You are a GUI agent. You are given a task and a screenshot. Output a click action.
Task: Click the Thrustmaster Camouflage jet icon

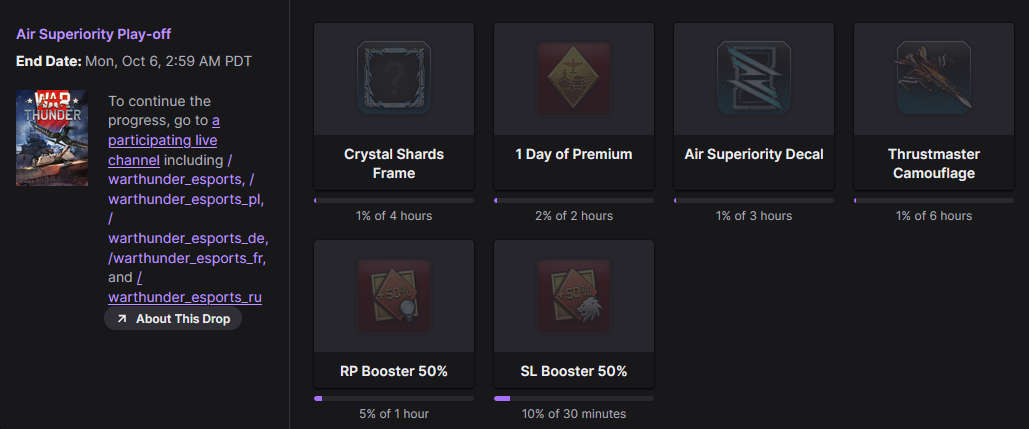tap(934, 77)
